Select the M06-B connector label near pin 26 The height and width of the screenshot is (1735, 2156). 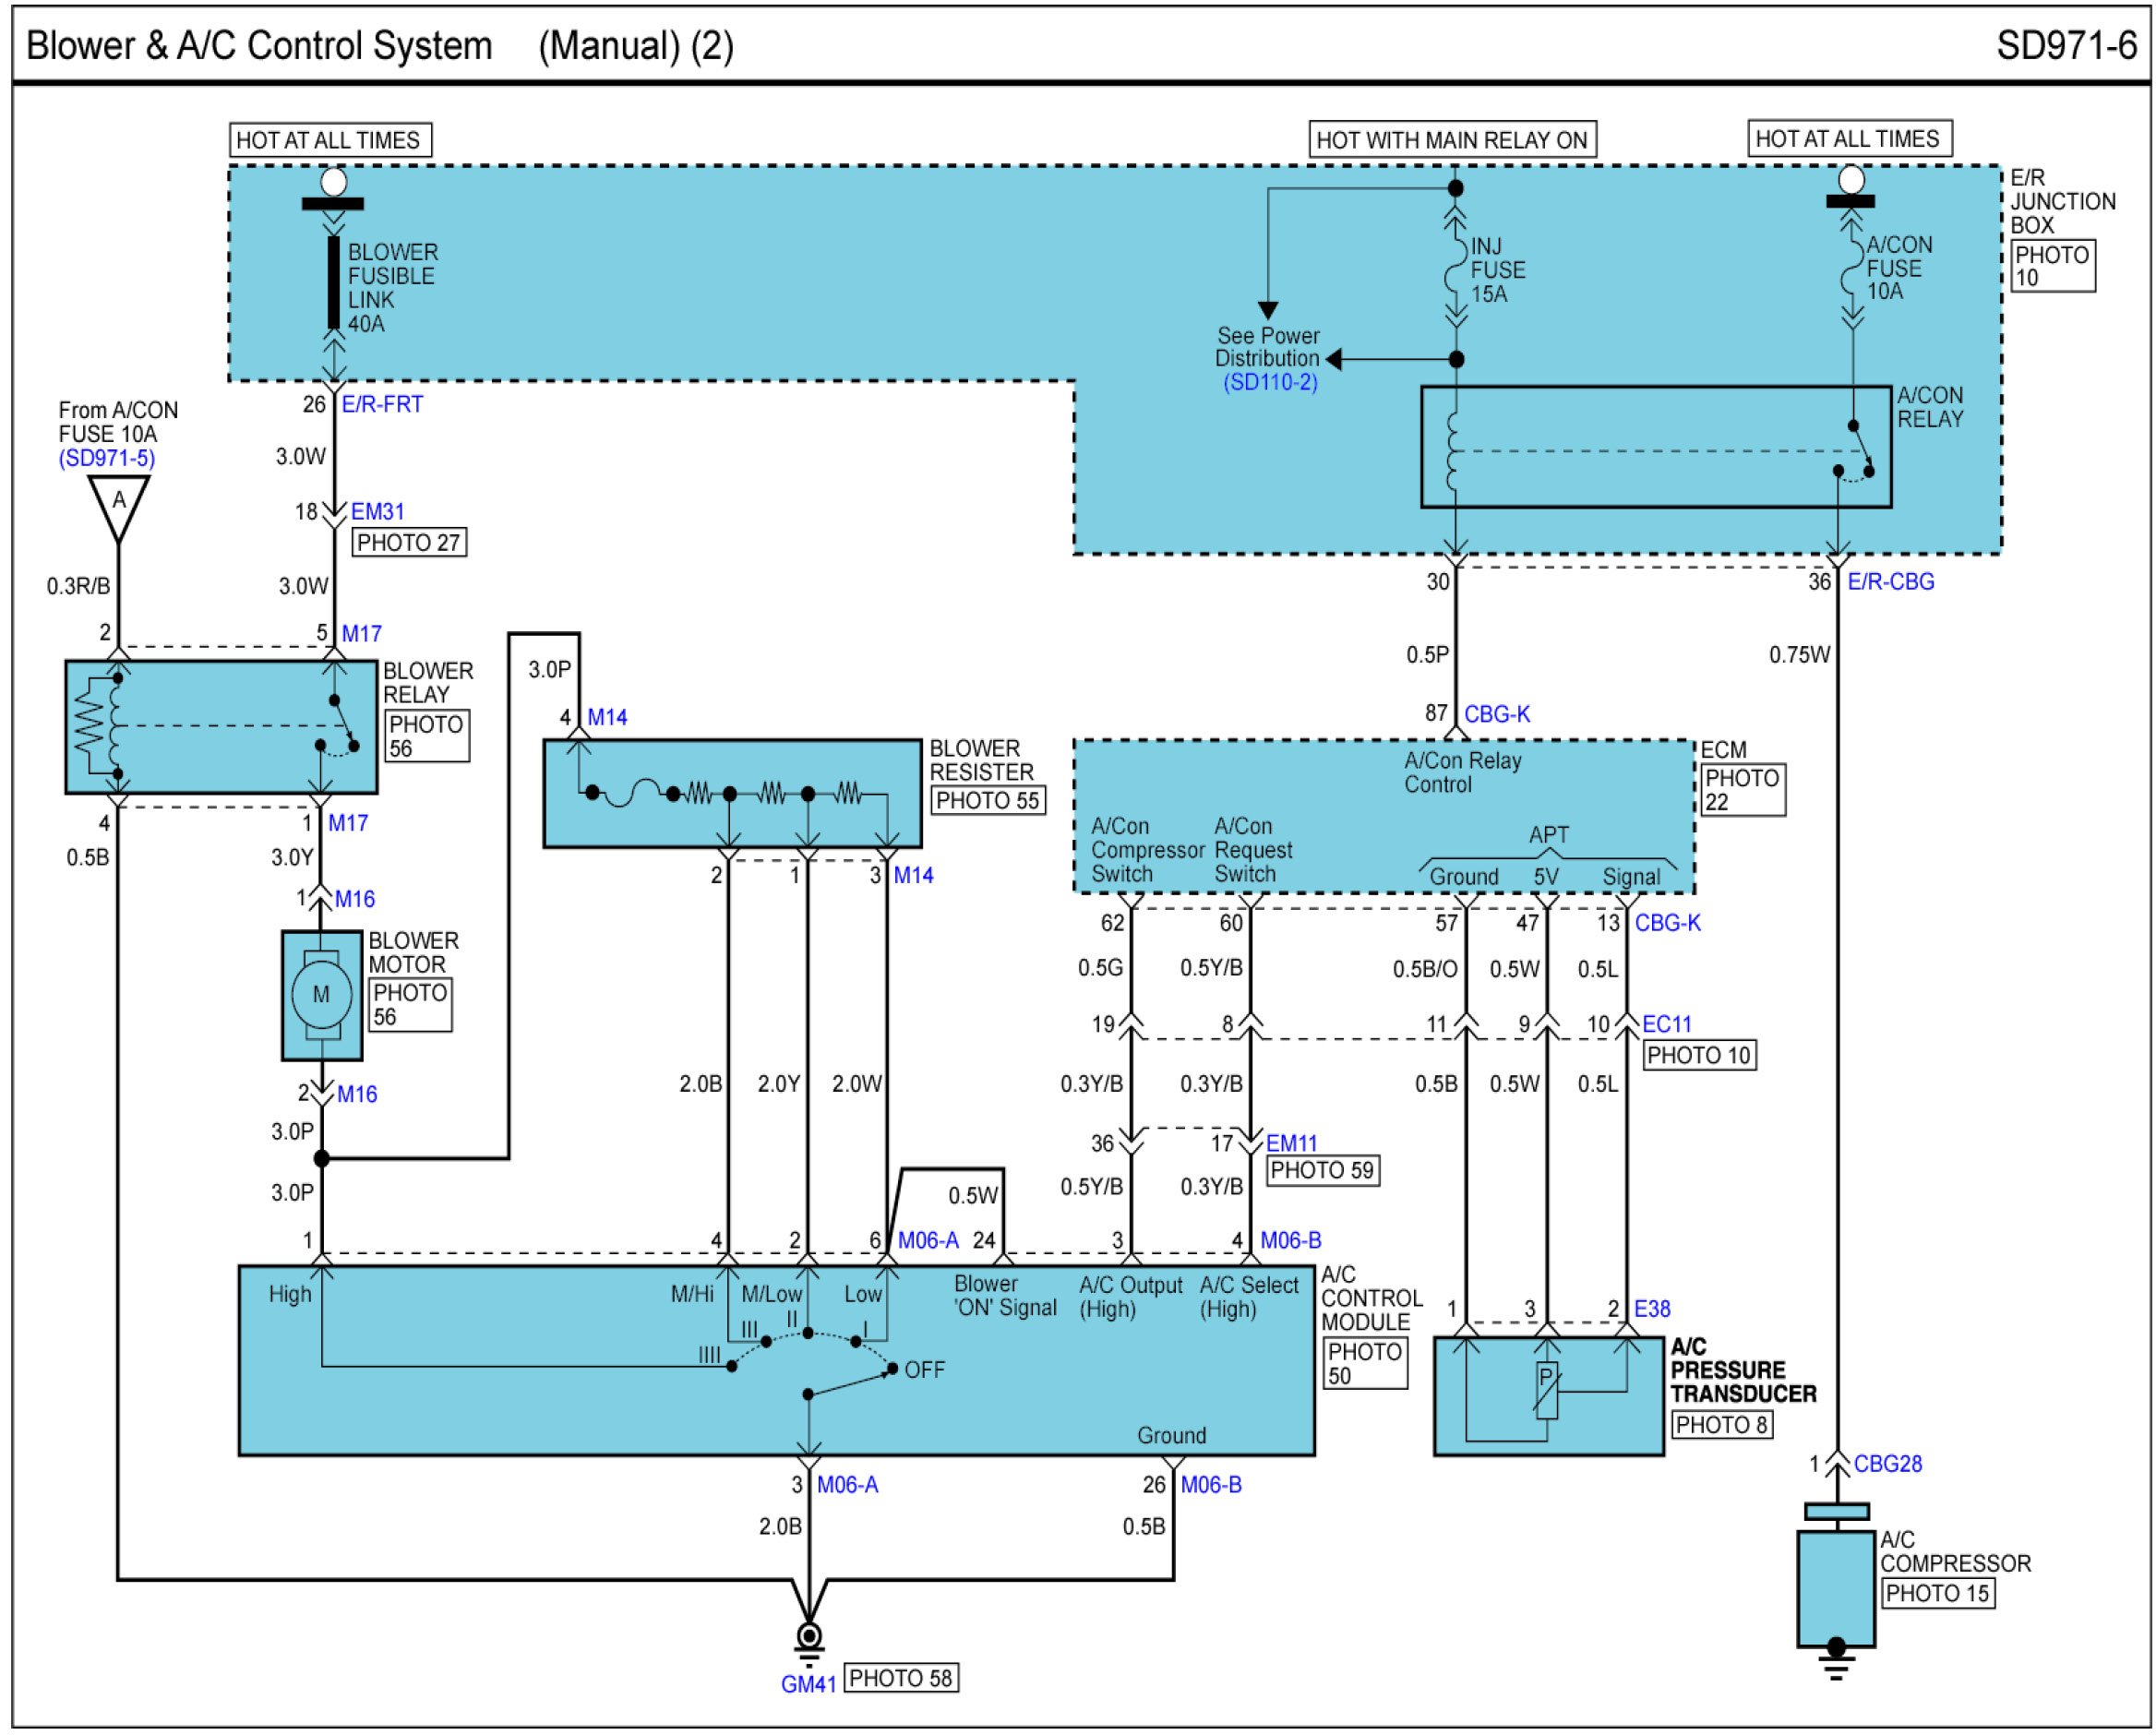click(x=1211, y=1485)
